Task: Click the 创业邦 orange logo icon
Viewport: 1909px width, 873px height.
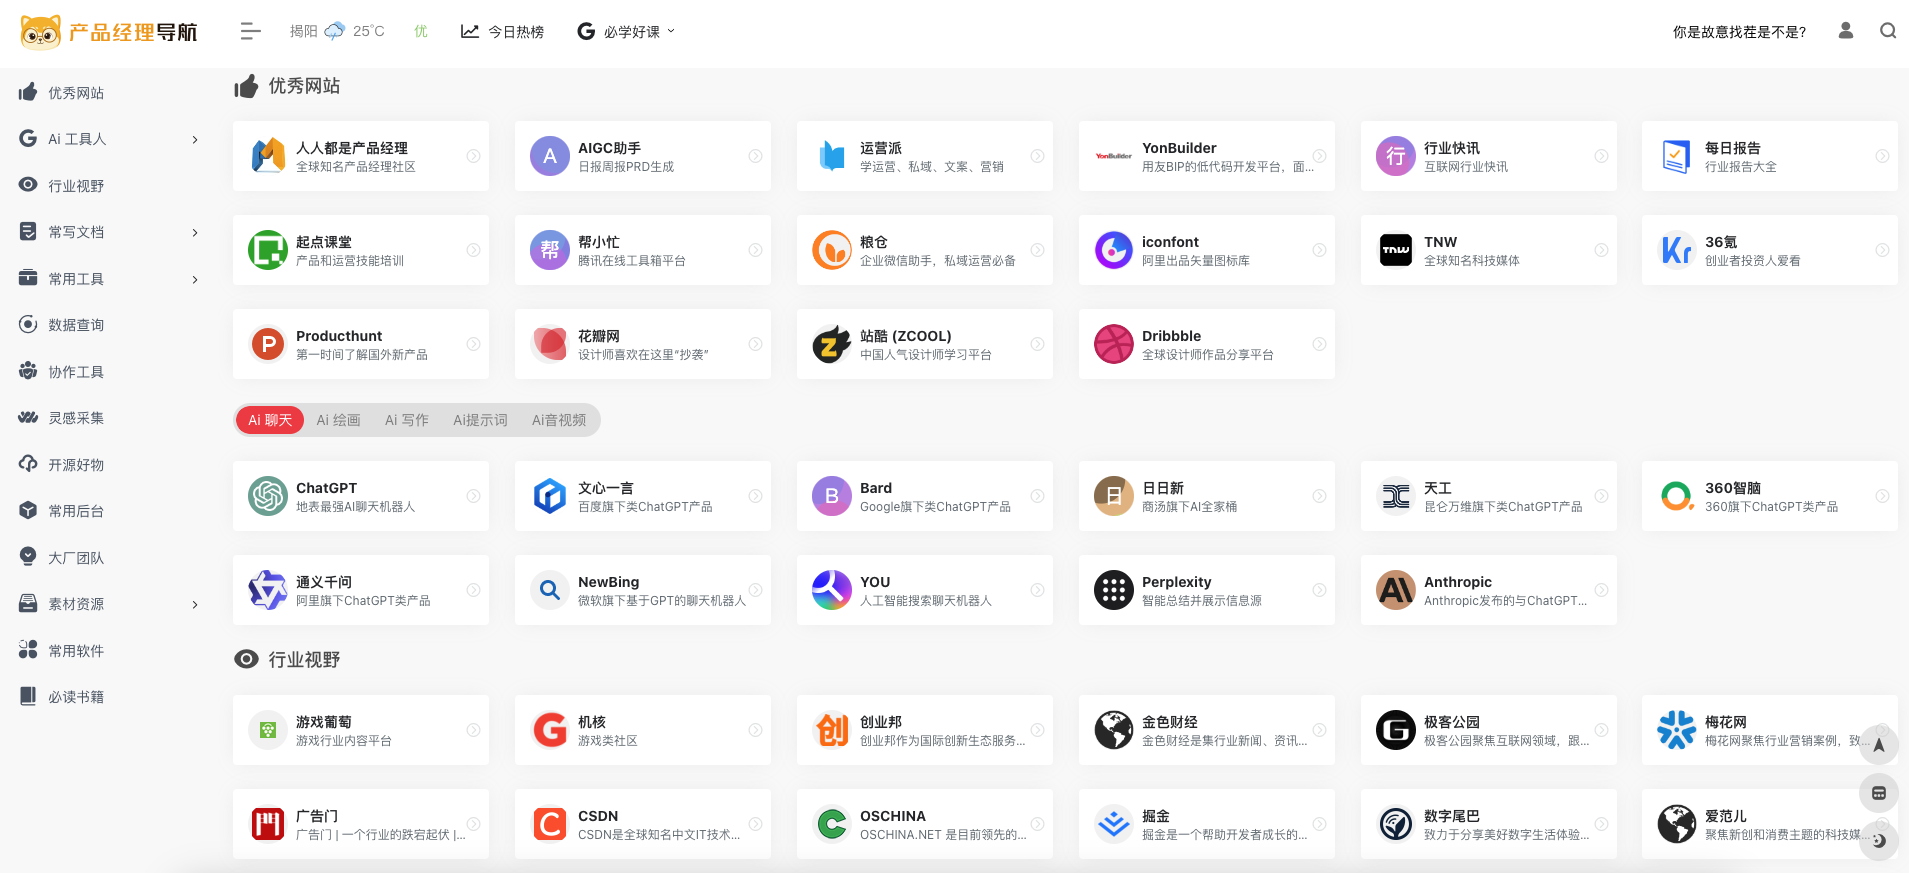Action: [x=832, y=730]
